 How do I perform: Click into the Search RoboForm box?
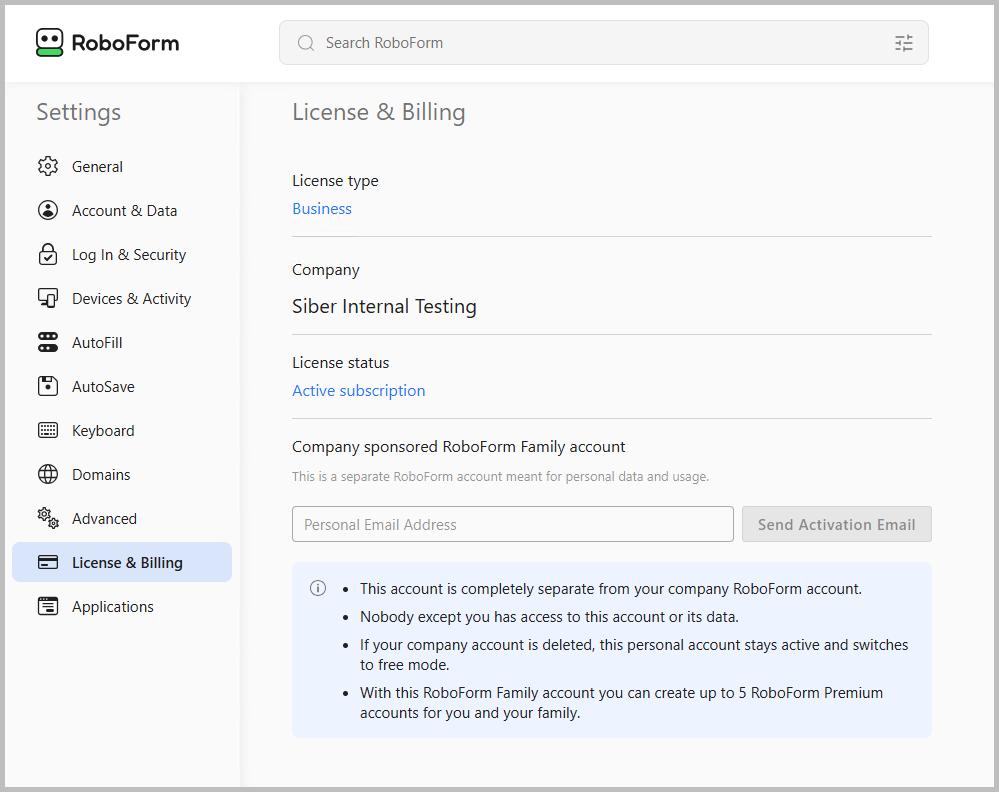tap(600, 43)
